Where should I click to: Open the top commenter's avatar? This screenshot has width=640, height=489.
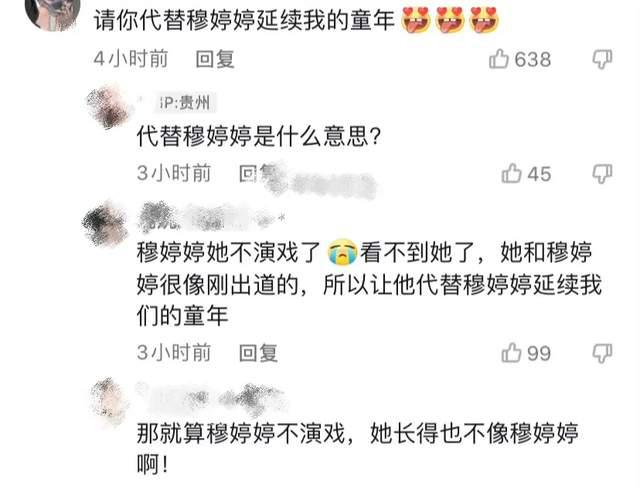[52, 12]
